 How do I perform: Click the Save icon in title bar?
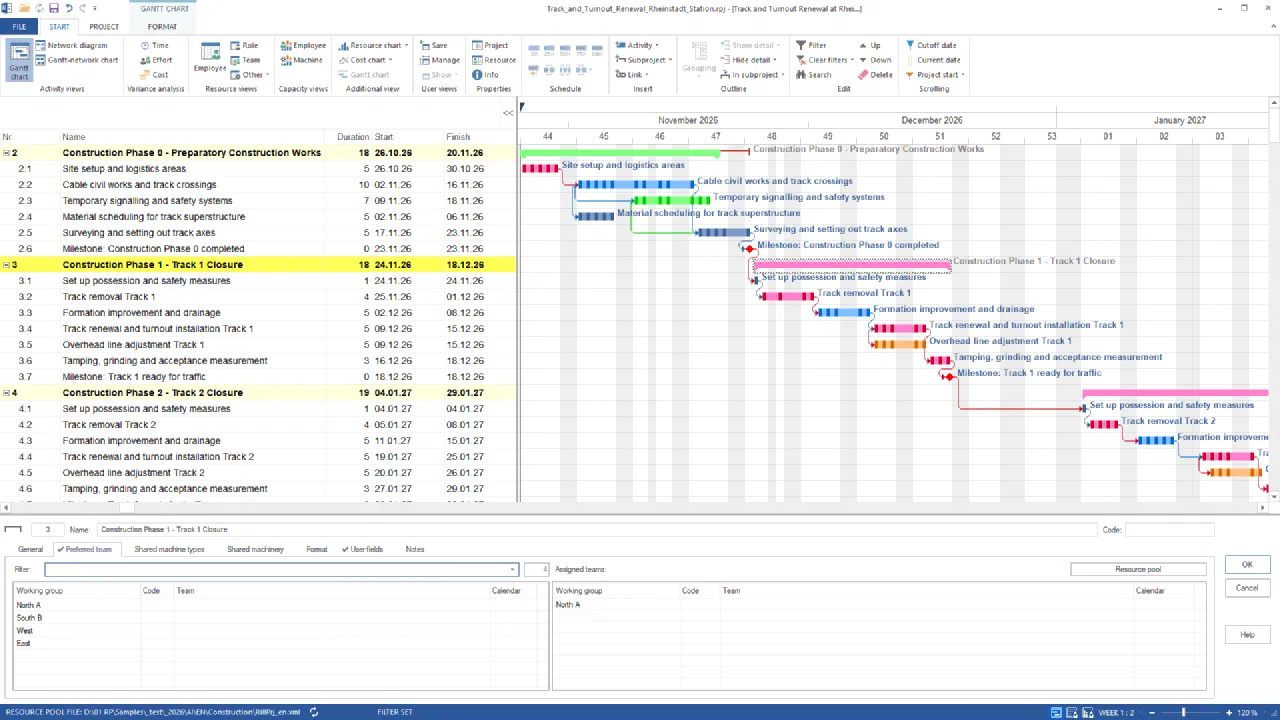coord(52,8)
